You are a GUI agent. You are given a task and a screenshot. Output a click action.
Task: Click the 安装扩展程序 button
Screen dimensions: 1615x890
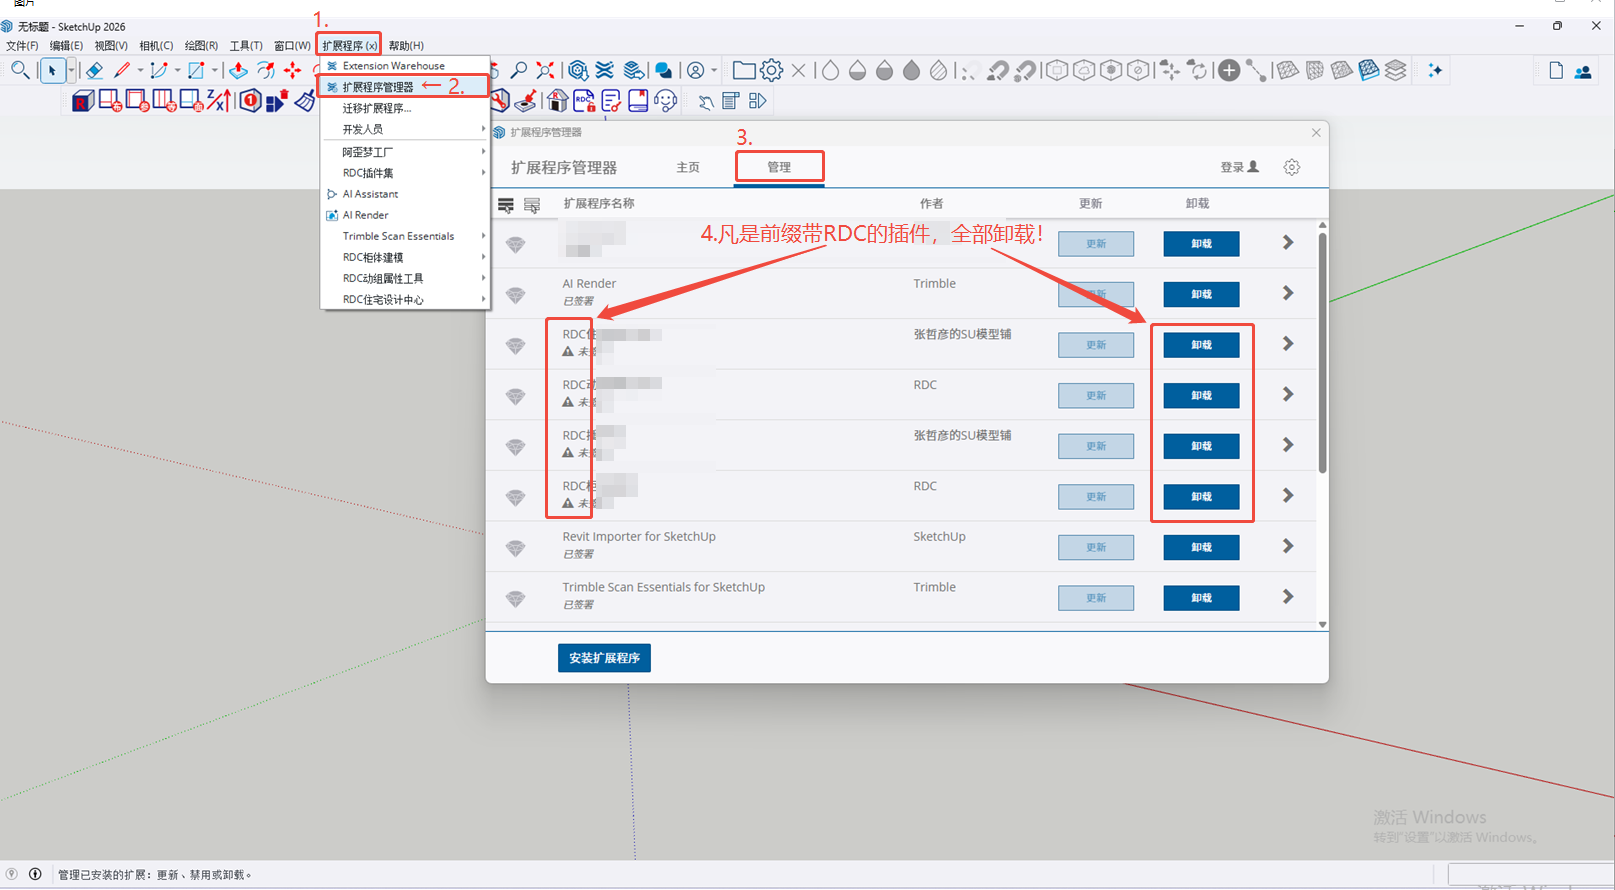(x=604, y=658)
